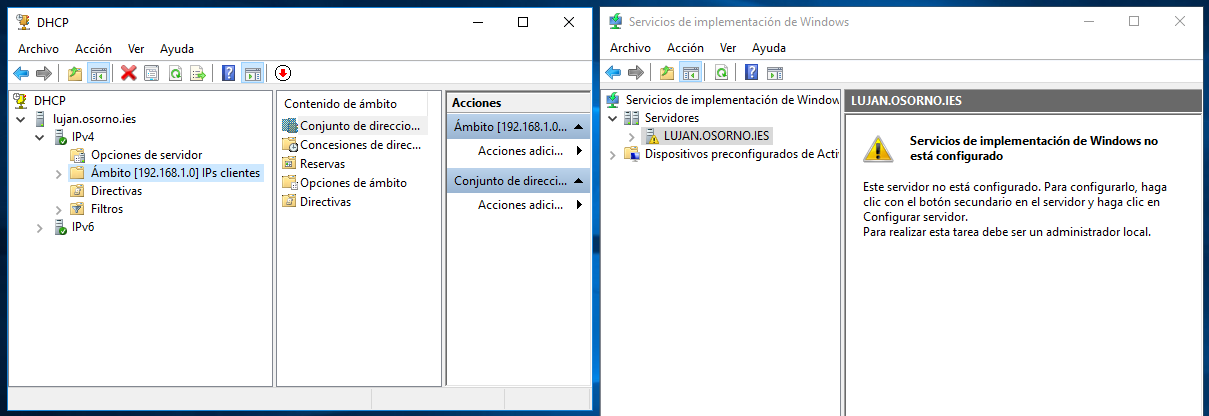Expand the LUJAN.OSORNO.IES node in WDS
This screenshot has height=416, width=1209.
[632, 136]
